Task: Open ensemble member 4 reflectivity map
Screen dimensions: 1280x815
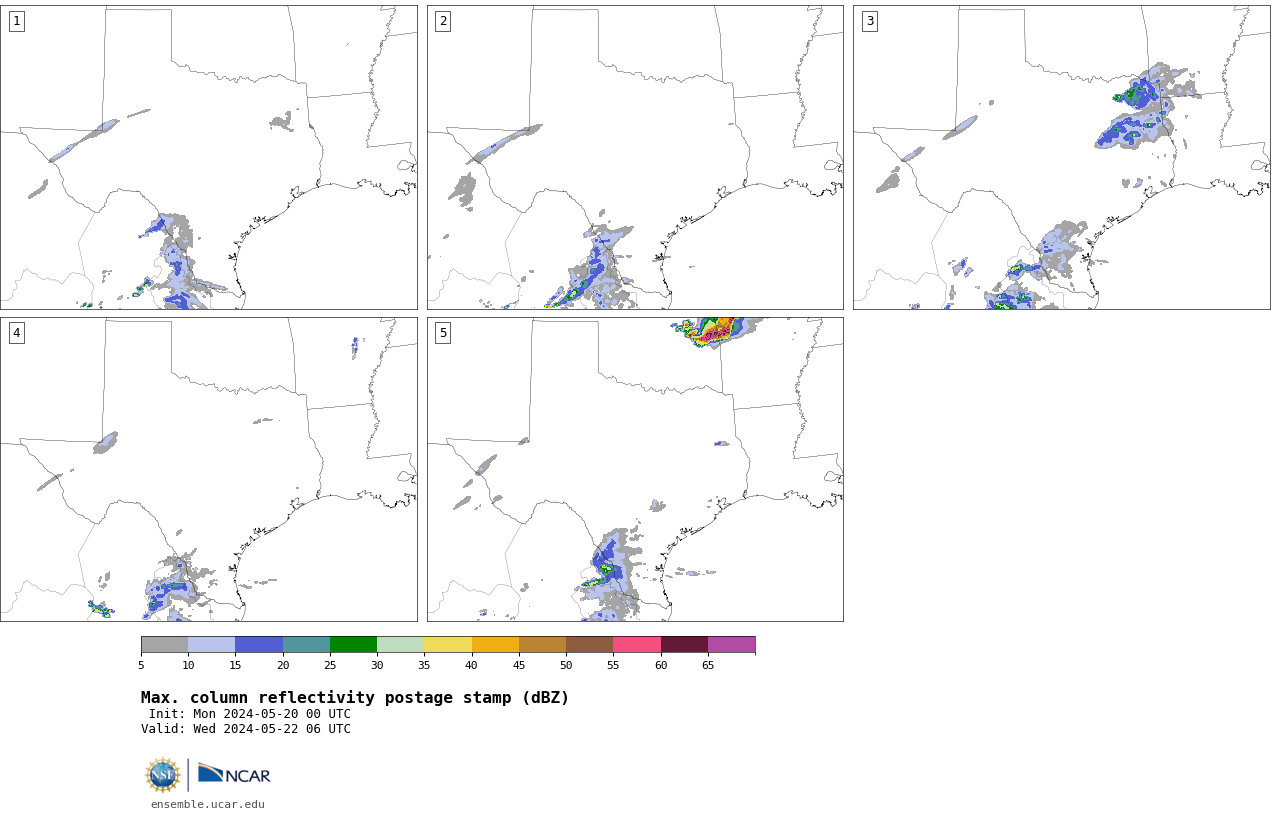Action: [x=209, y=469]
